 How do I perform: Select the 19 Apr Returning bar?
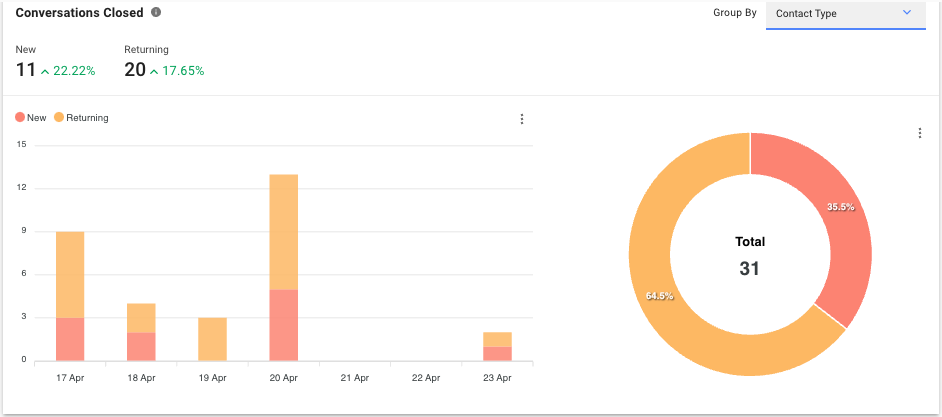point(213,339)
